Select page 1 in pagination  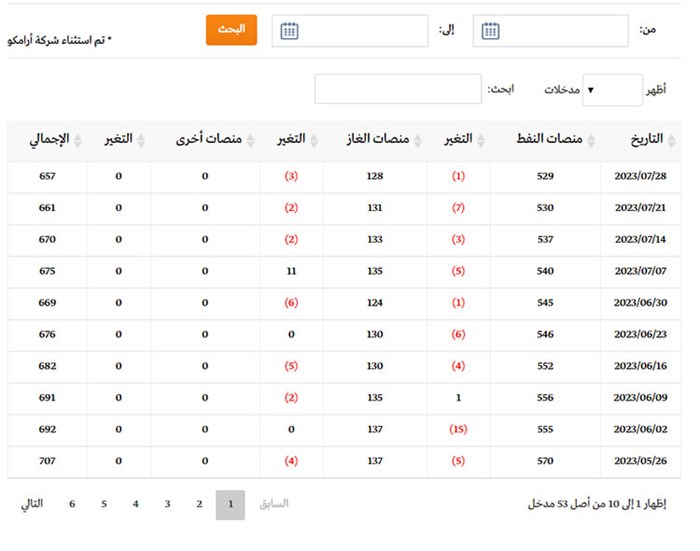point(230,505)
